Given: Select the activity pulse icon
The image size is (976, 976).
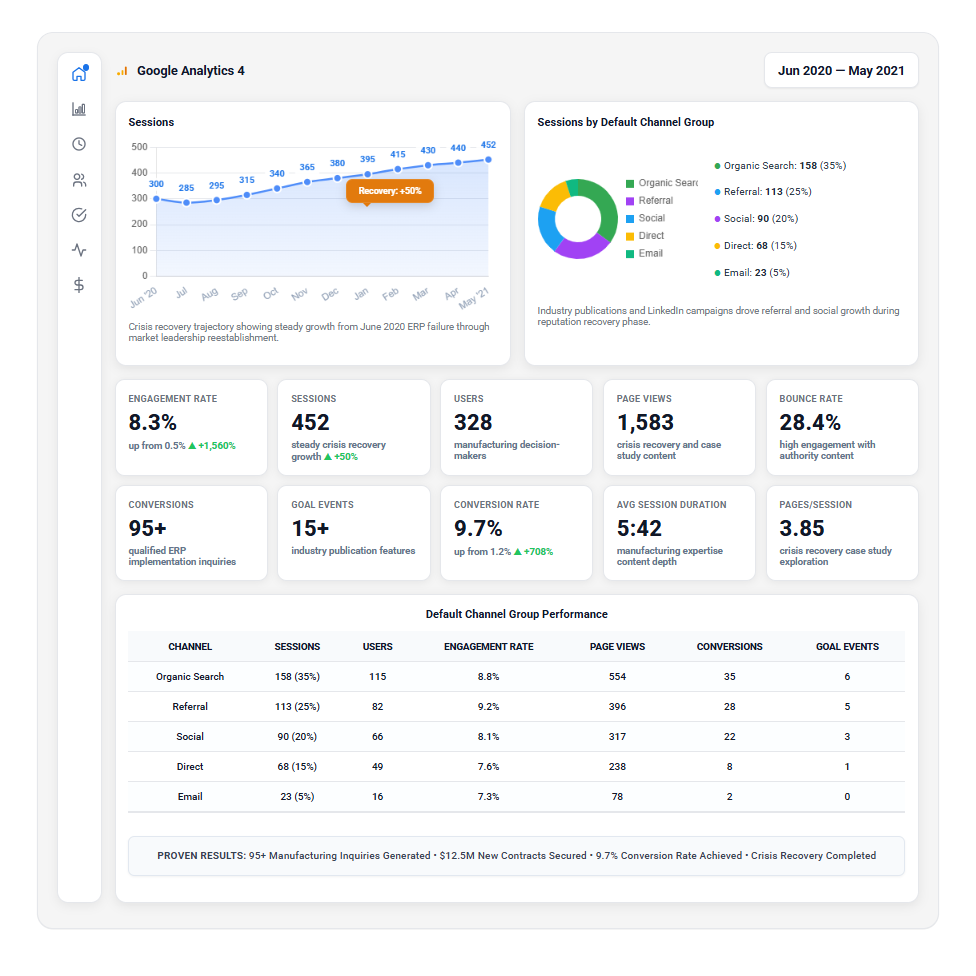Looking at the screenshot, I should coord(79,250).
